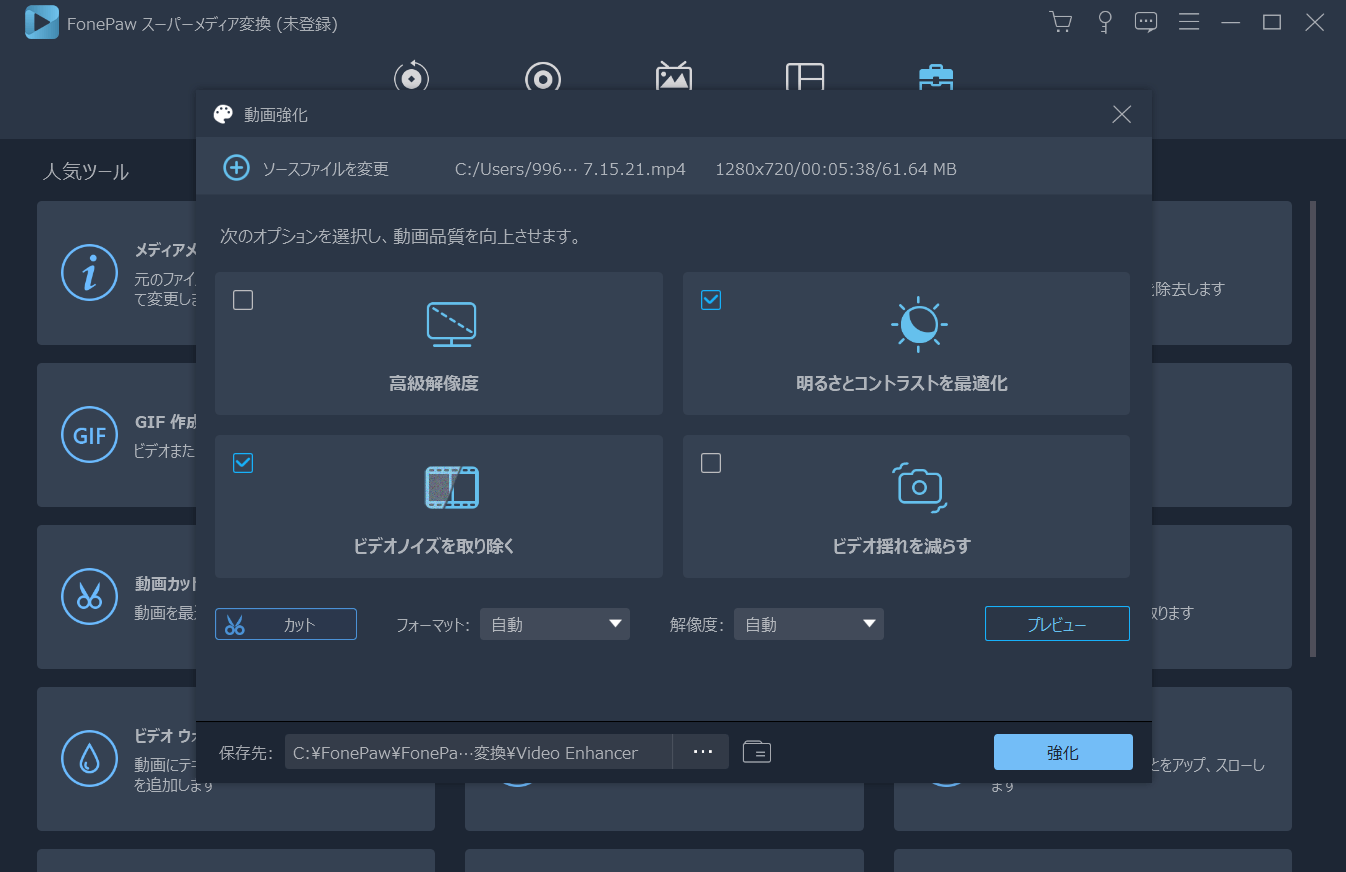Screen dimensions: 1346x872
Task: Enable the 高級解像度 checkbox
Action: click(243, 300)
